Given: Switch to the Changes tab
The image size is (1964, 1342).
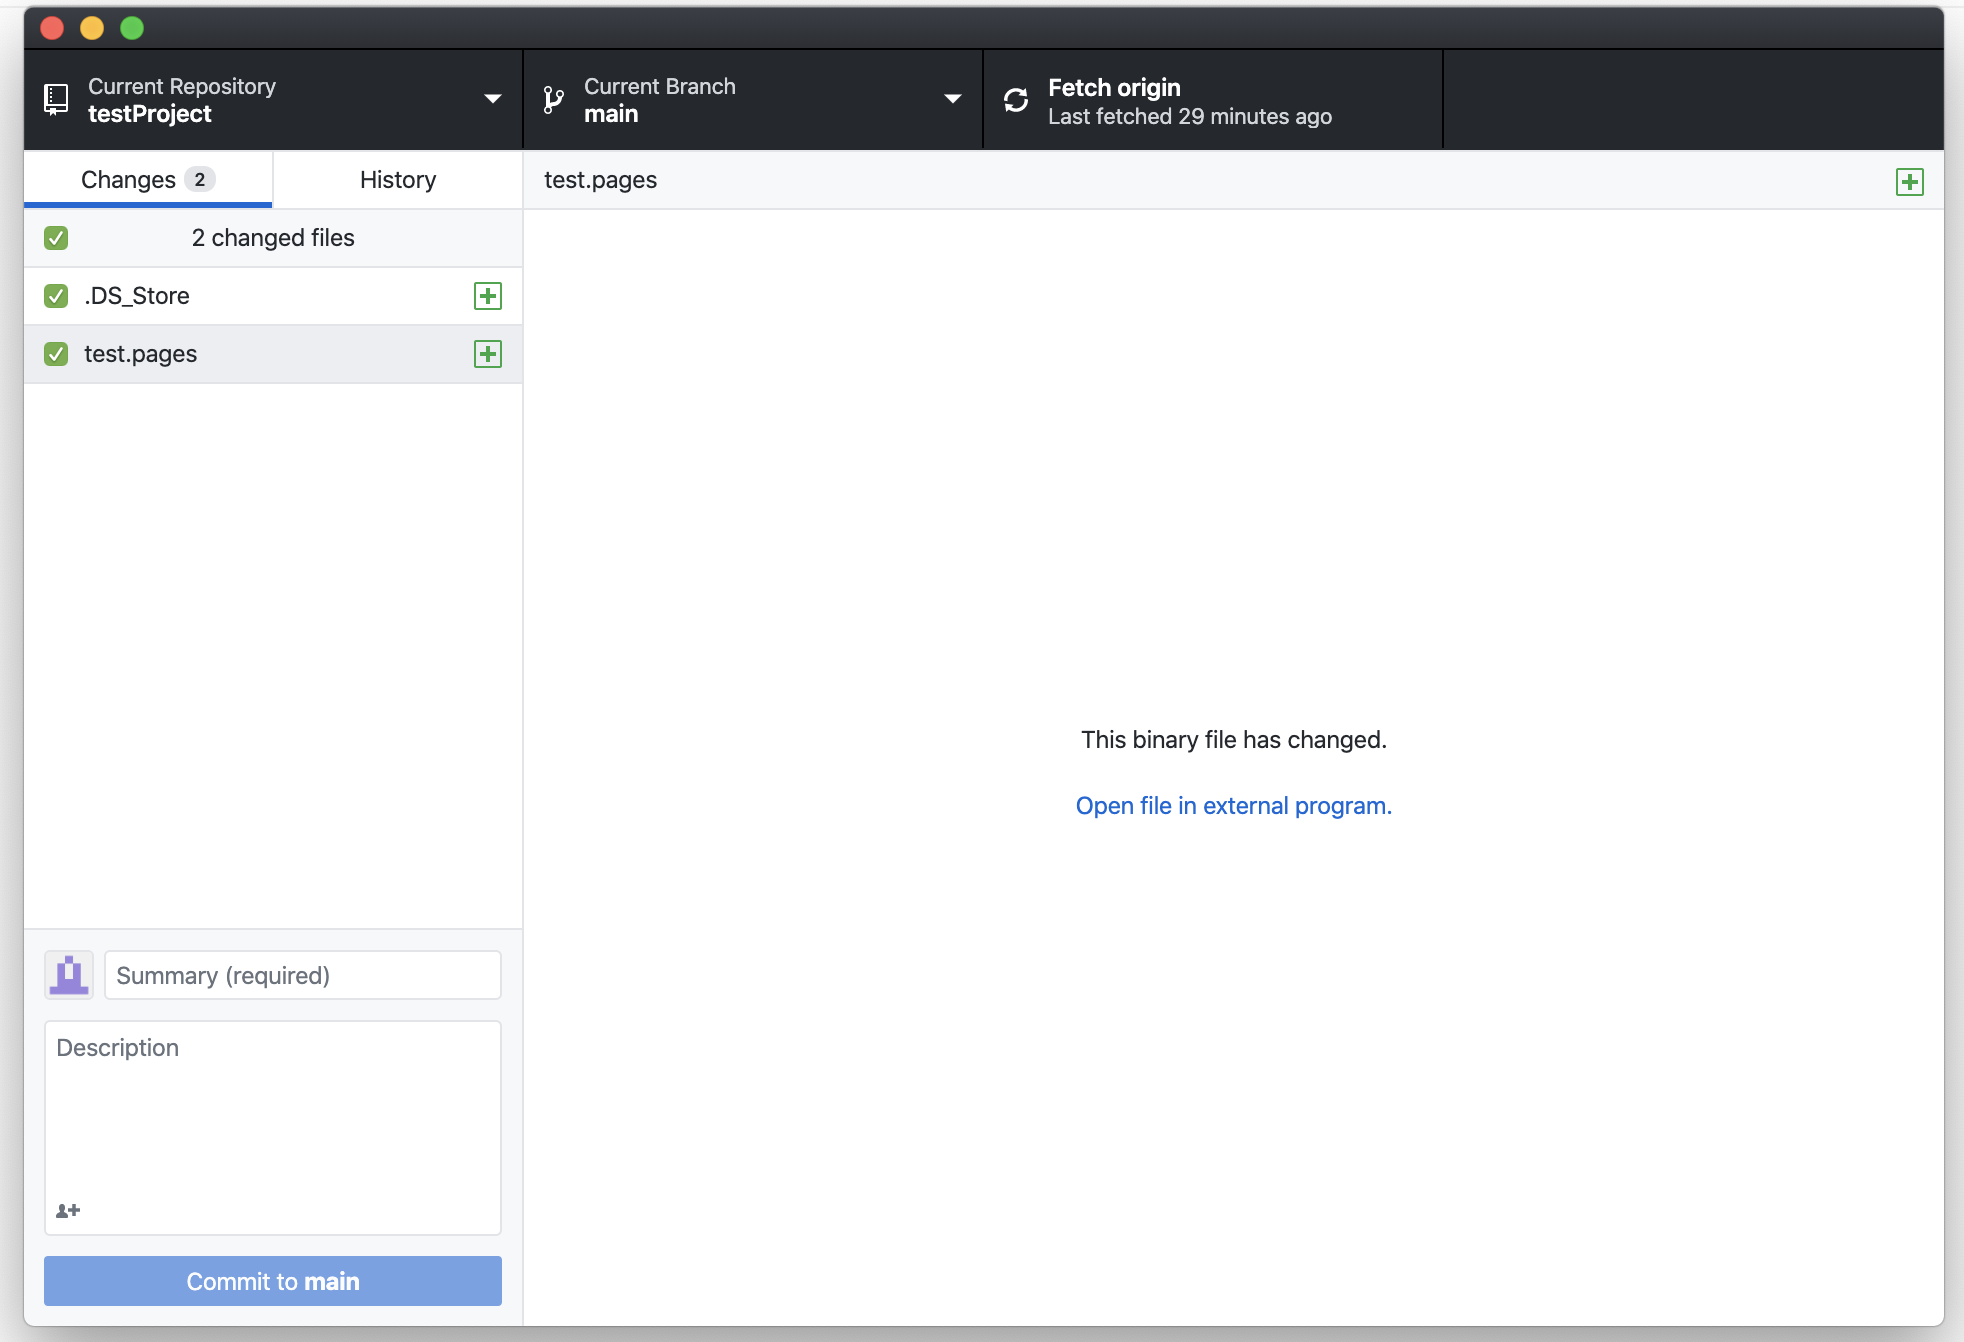Looking at the screenshot, I should coord(147,180).
